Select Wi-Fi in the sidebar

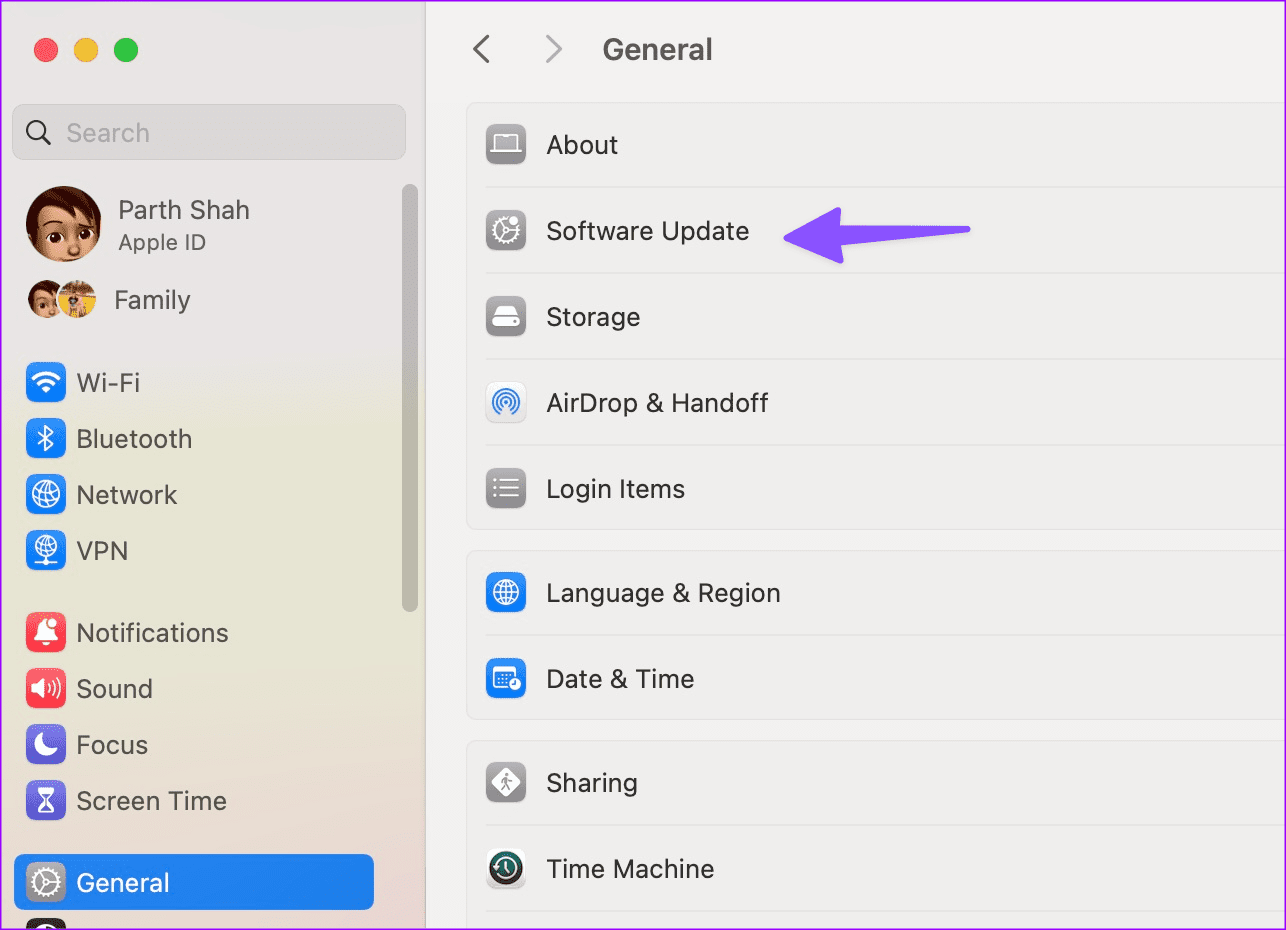[x=194, y=383]
